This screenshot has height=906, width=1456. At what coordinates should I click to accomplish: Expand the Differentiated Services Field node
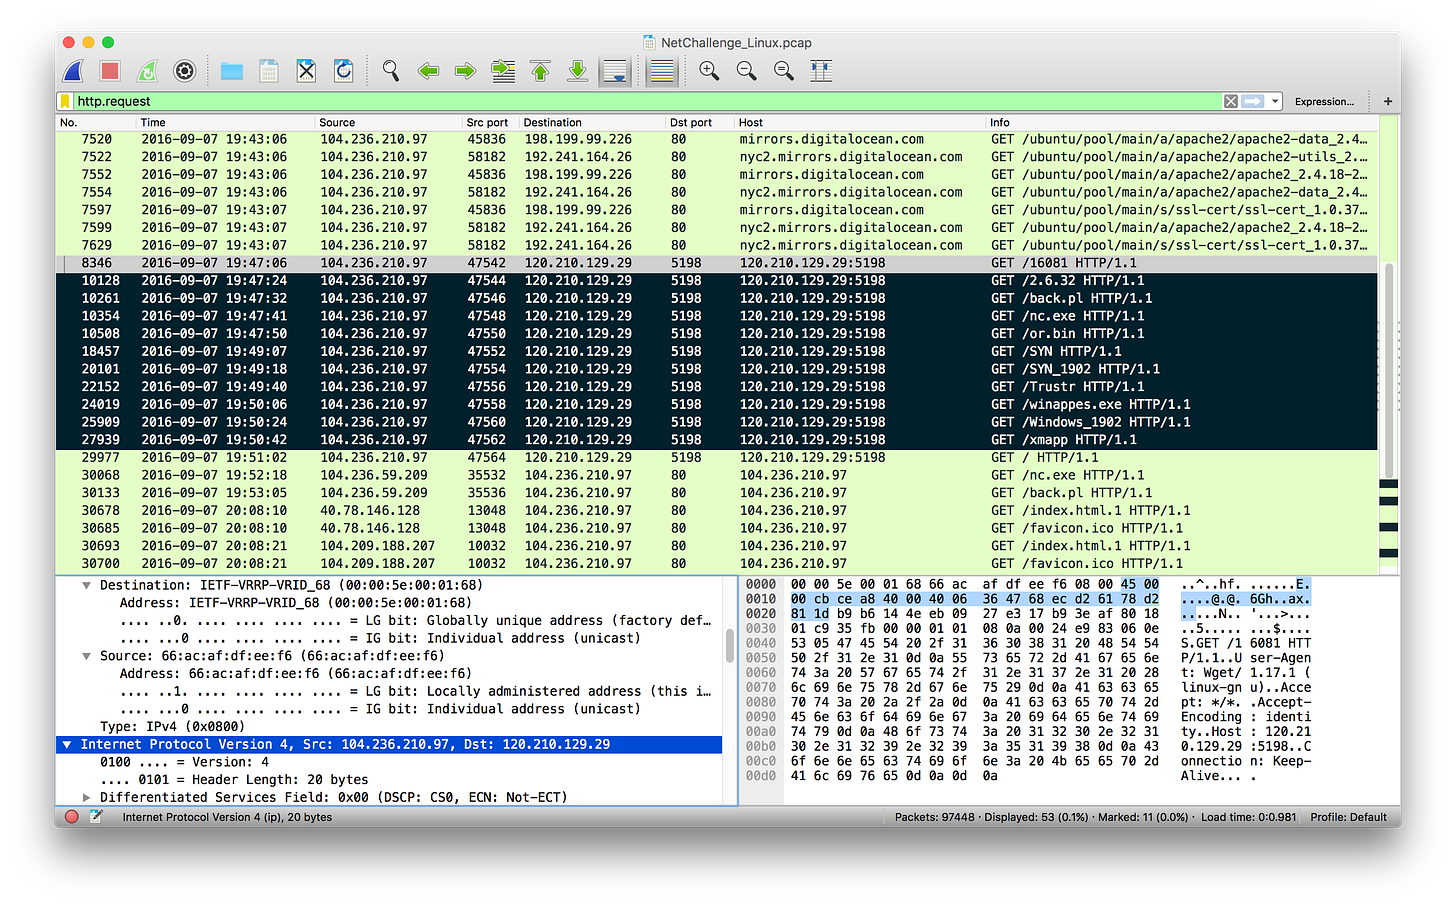point(87,798)
